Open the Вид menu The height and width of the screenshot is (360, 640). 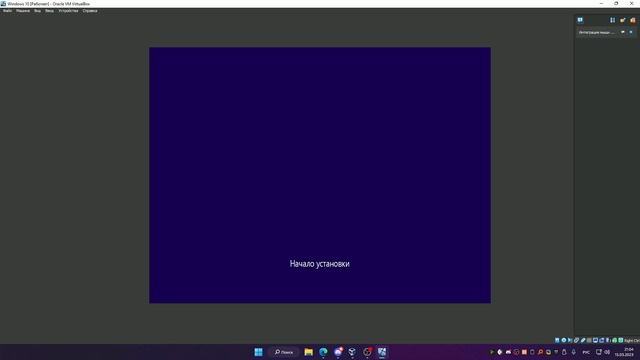(x=37, y=11)
